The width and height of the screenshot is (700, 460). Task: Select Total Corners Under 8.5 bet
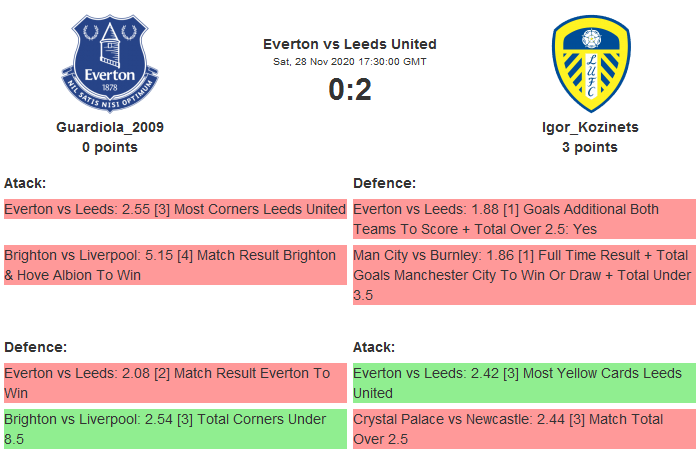(x=175, y=428)
